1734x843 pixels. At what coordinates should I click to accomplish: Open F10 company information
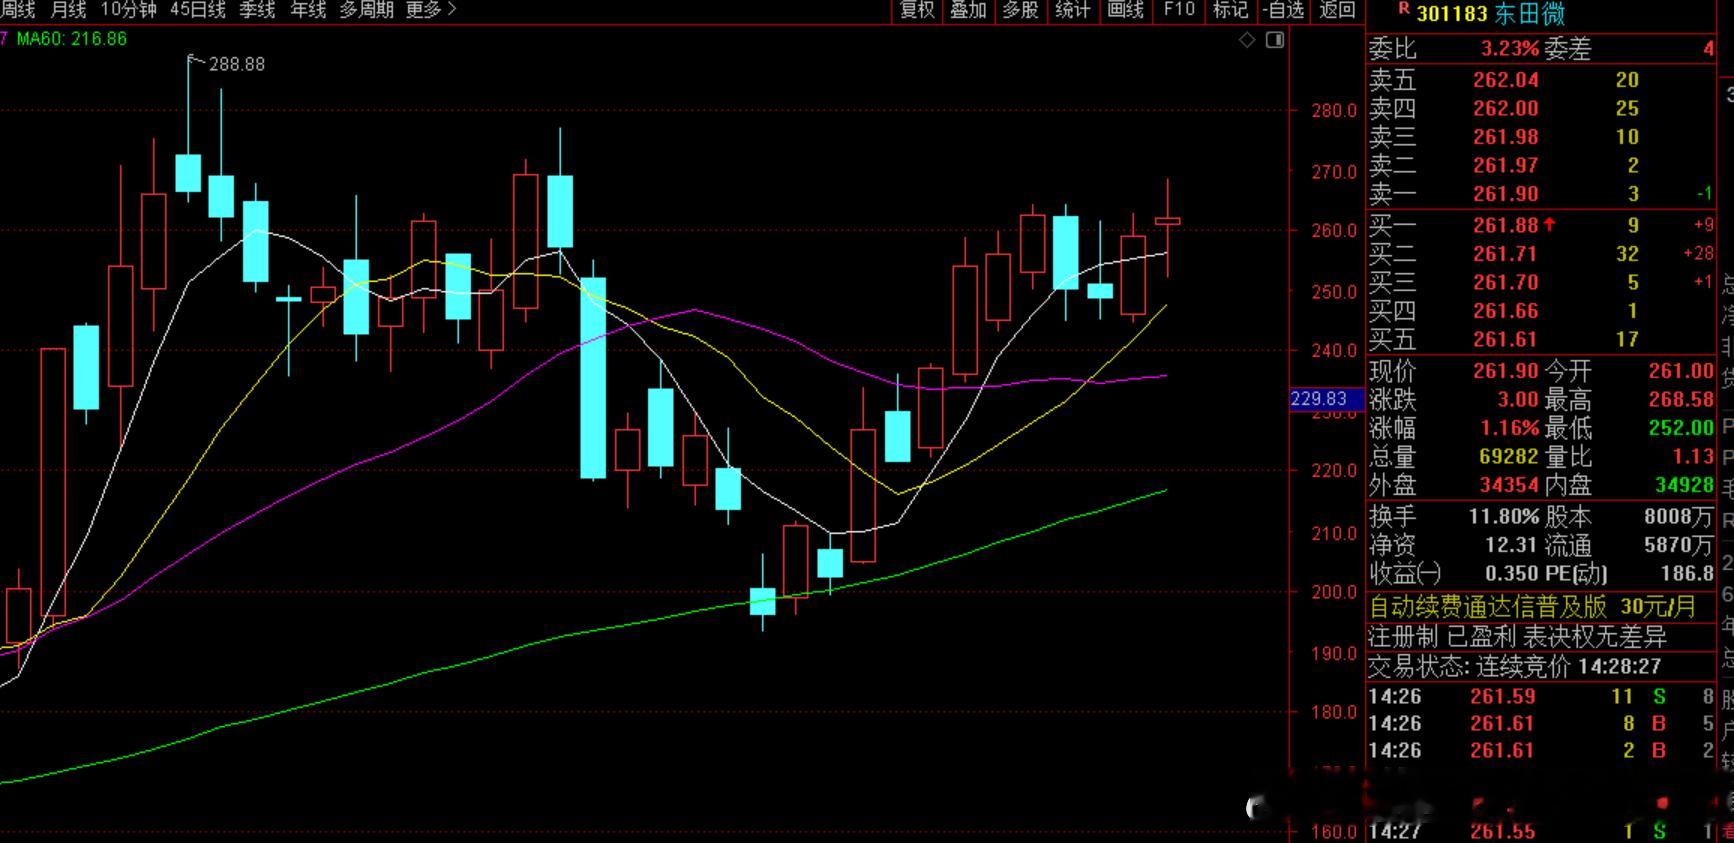coord(1179,10)
